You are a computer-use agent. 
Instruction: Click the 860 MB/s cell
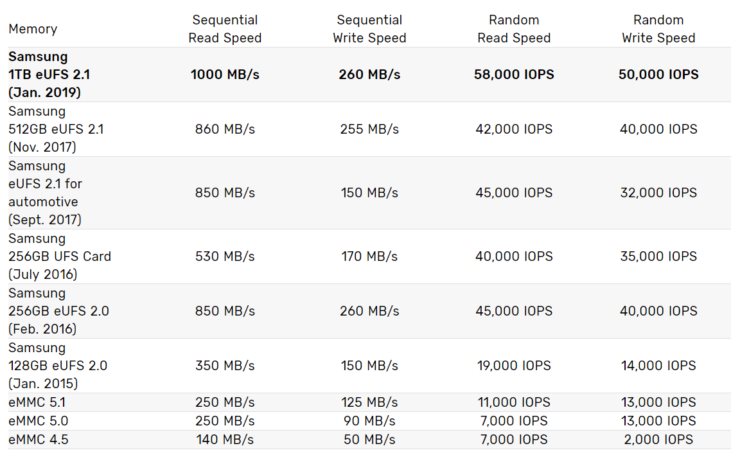(225, 129)
